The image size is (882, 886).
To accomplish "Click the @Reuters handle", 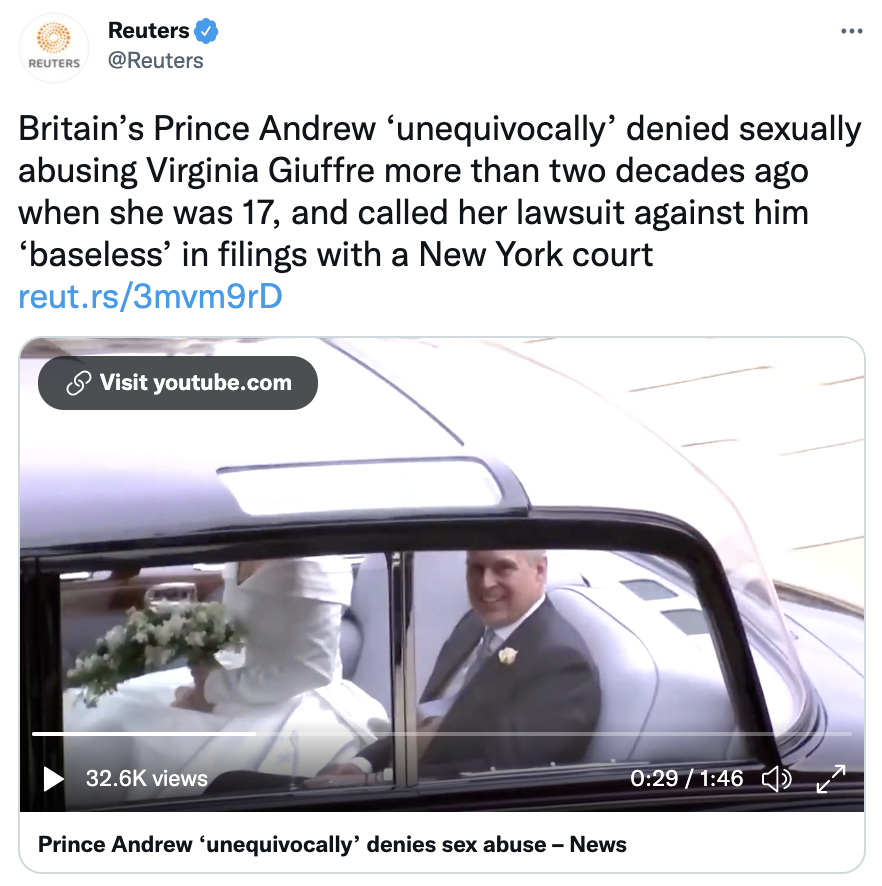I will coord(155,60).
